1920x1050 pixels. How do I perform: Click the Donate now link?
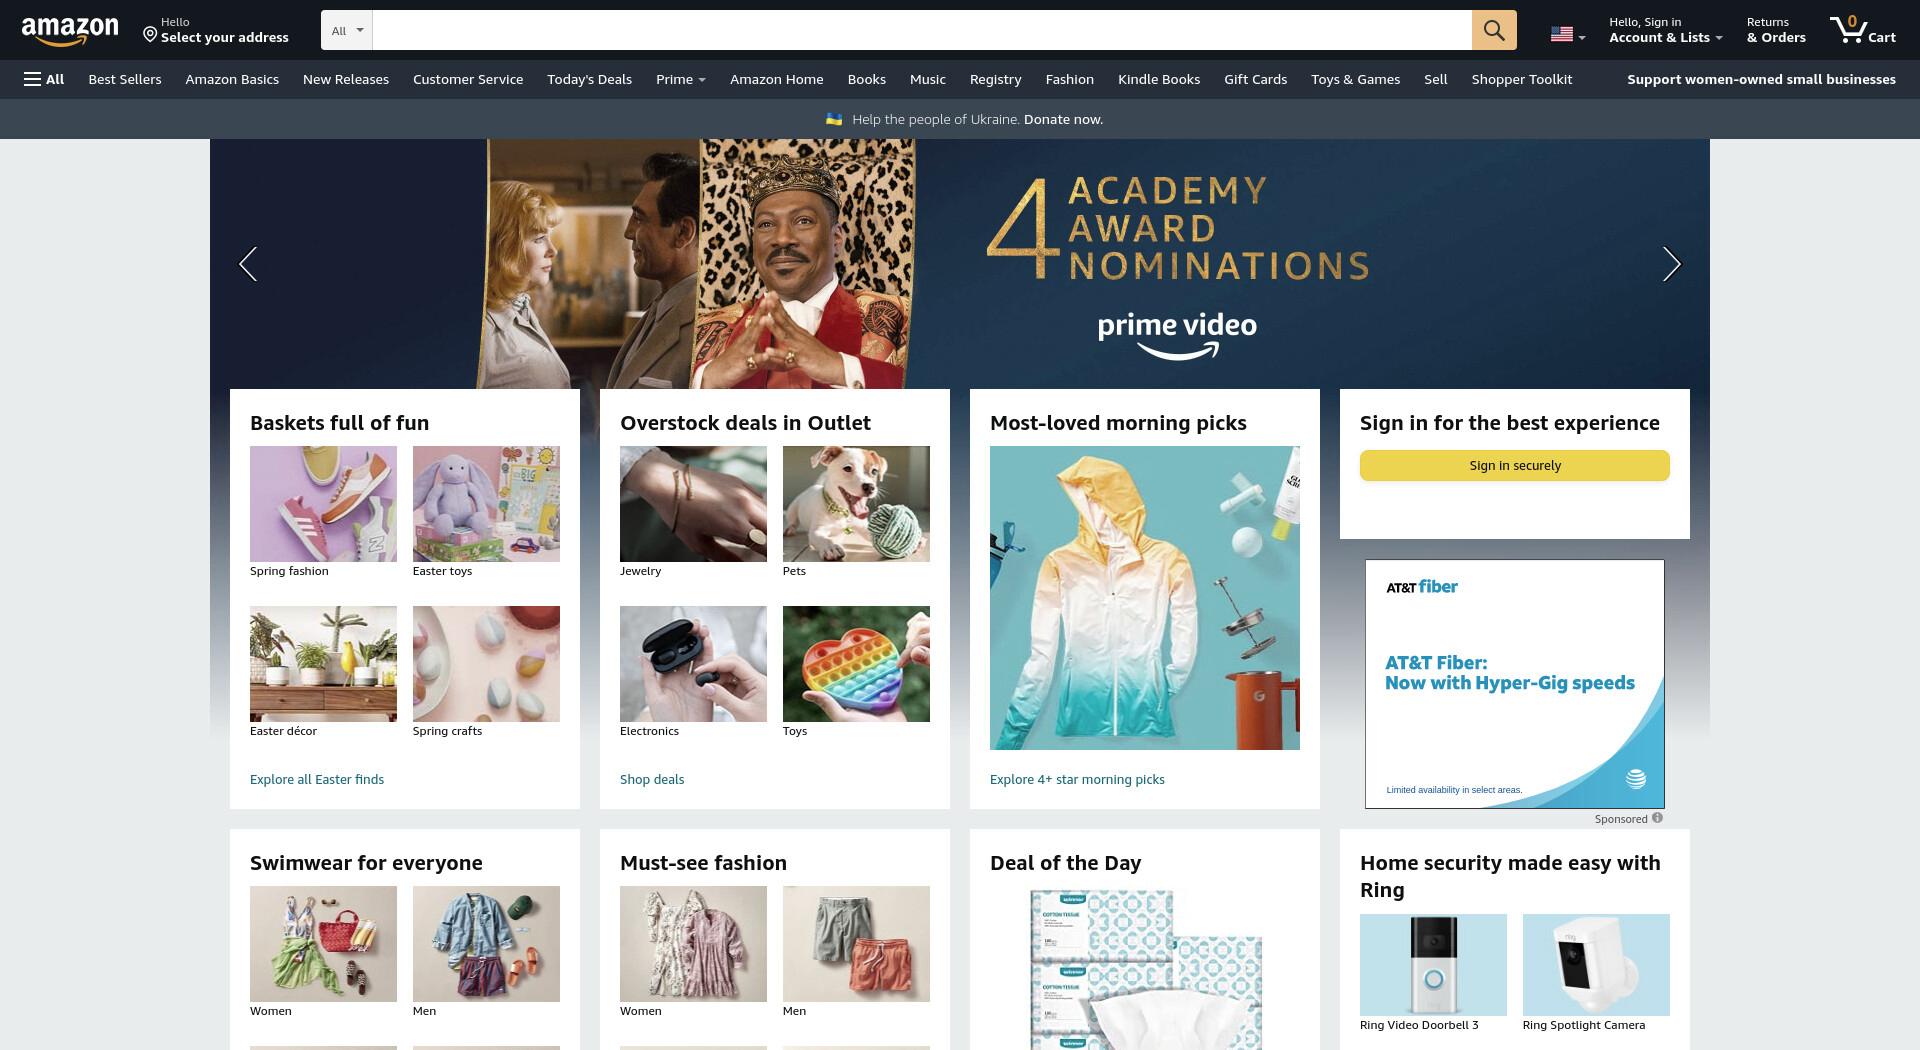click(1063, 119)
